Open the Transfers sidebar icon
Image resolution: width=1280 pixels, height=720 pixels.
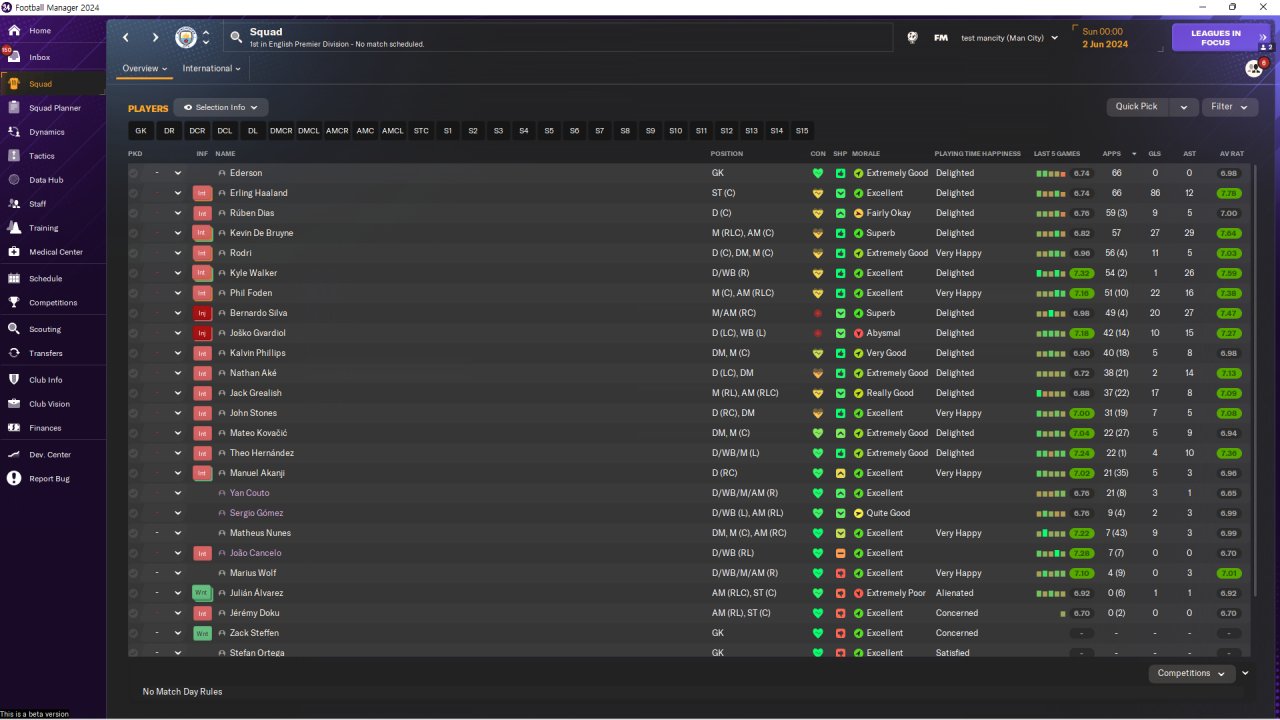pyautogui.click(x=14, y=353)
